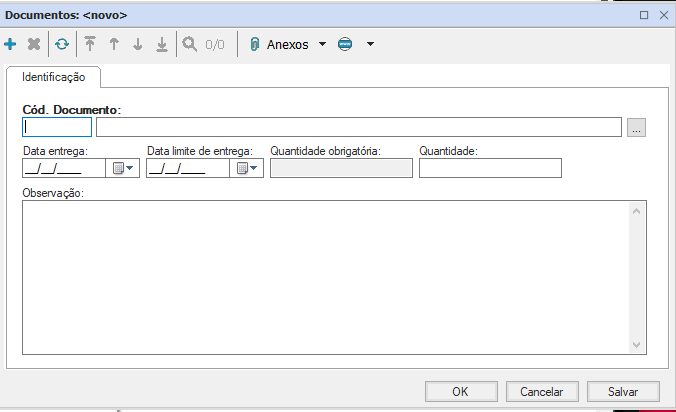Click the magnifier search icon
Screen dimensions: 676x412
[189, 44]
